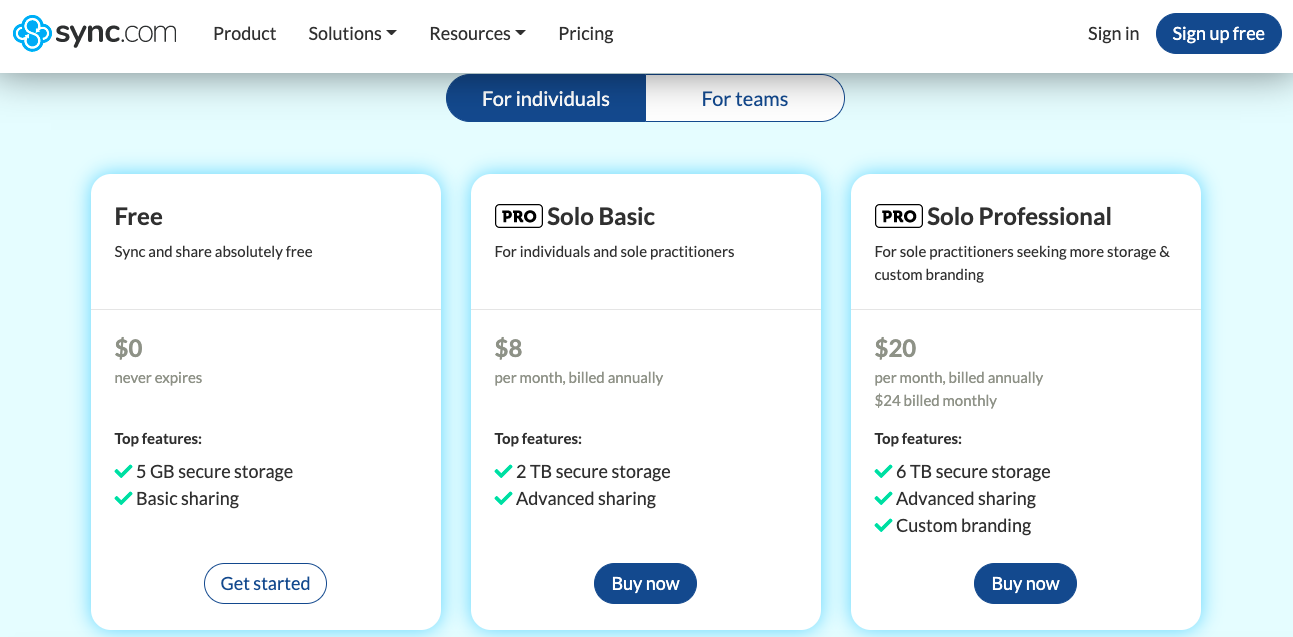Expand the Solutions dropdown menu
The width and height of the screenshot is (1293, 637).
pos(352,33)
